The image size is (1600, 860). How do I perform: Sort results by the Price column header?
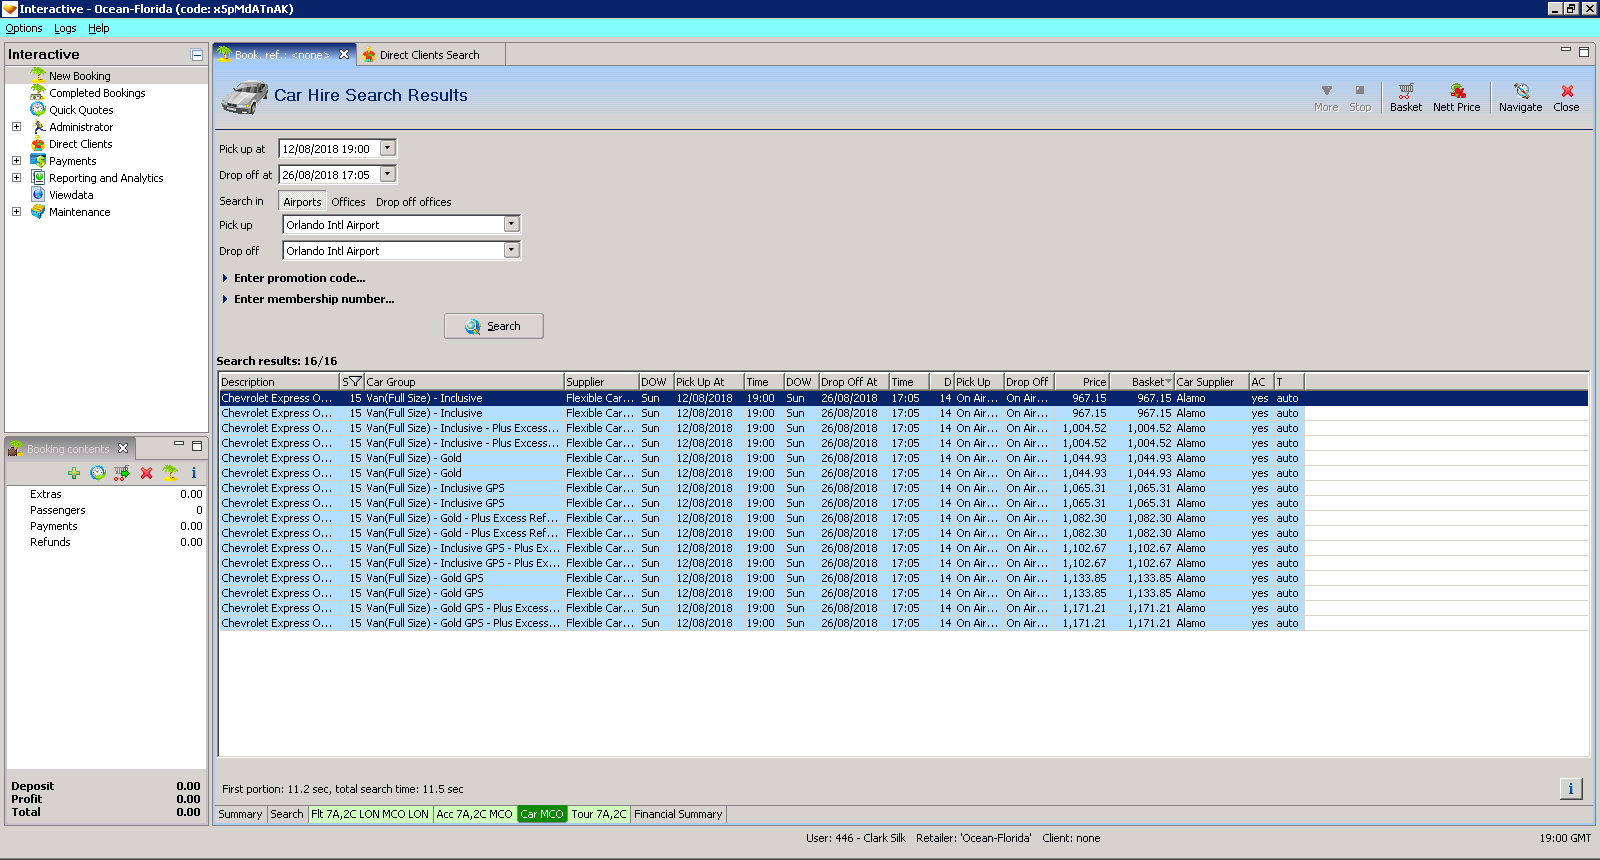point(1081,382)
